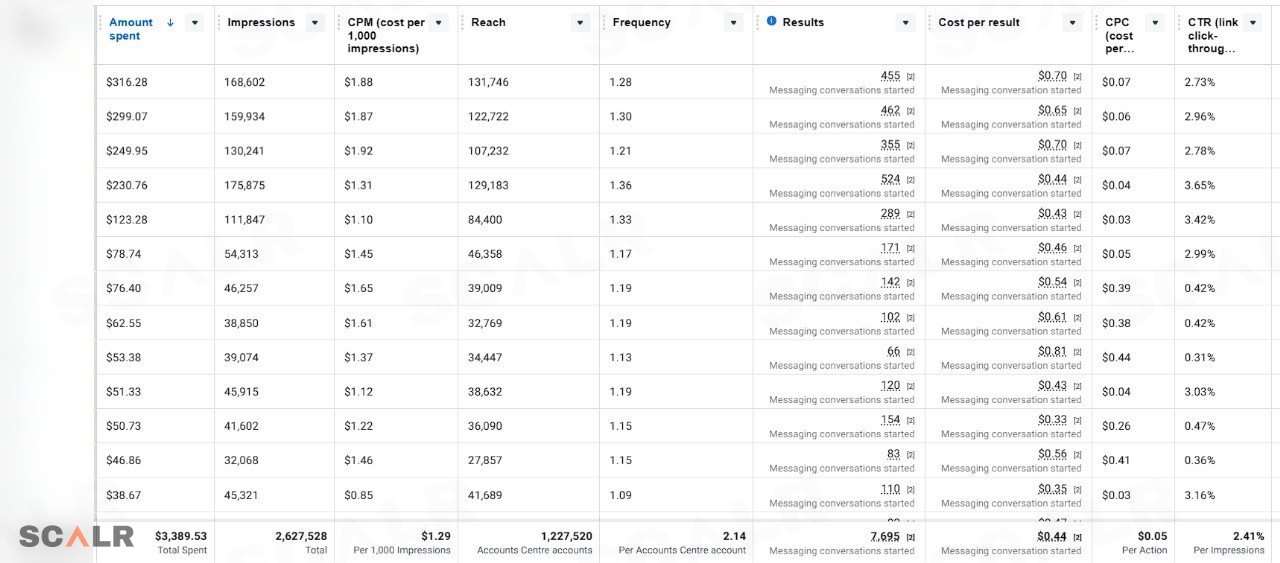Click the [2] badge beside $0.81 cost per result
Image resolution: width=1280 pixels, height=563 pixels.
point(1077,351)
